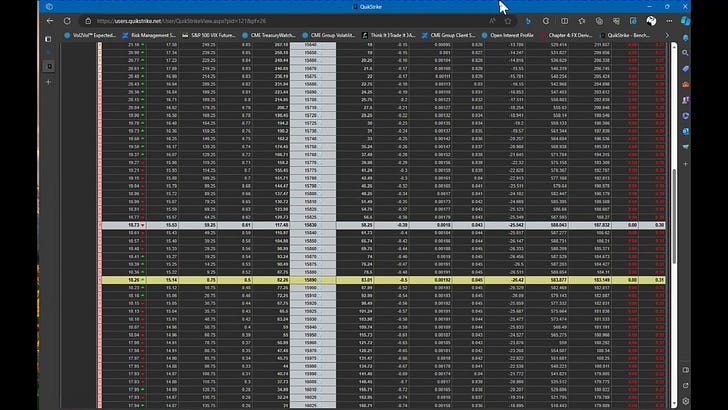Add page to favorites with star icon

click(x=508, y=21)
